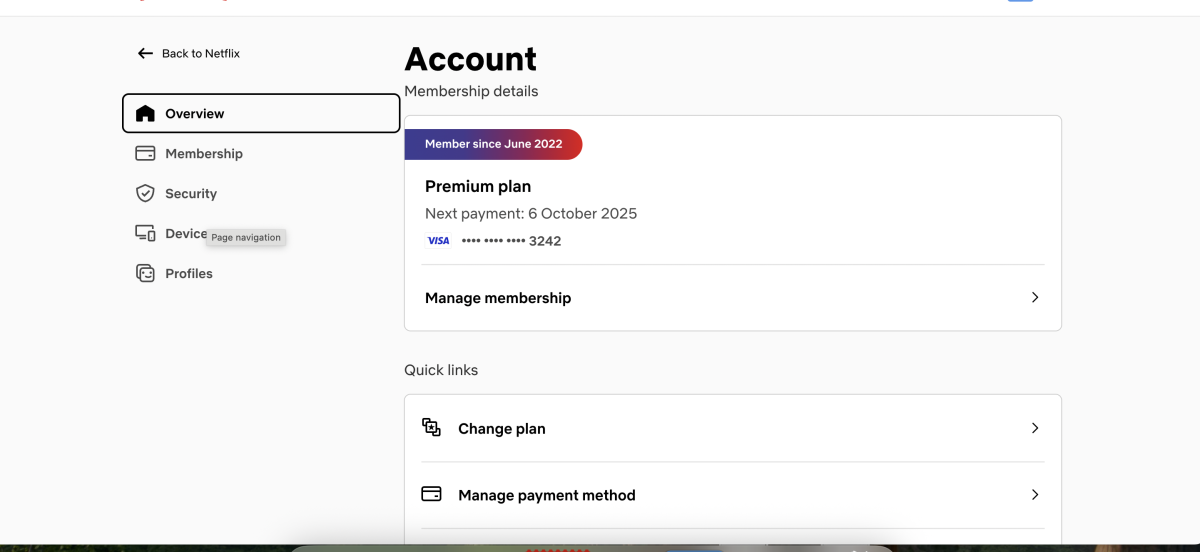Click the back arrow icon beside Back to Netflix
This screenshot has width=1200, height=552.
point(145,53)
